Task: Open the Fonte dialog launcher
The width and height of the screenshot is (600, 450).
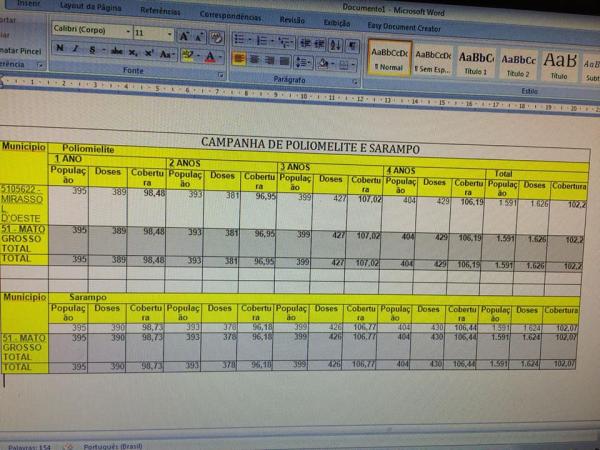Action: (221, 73)
